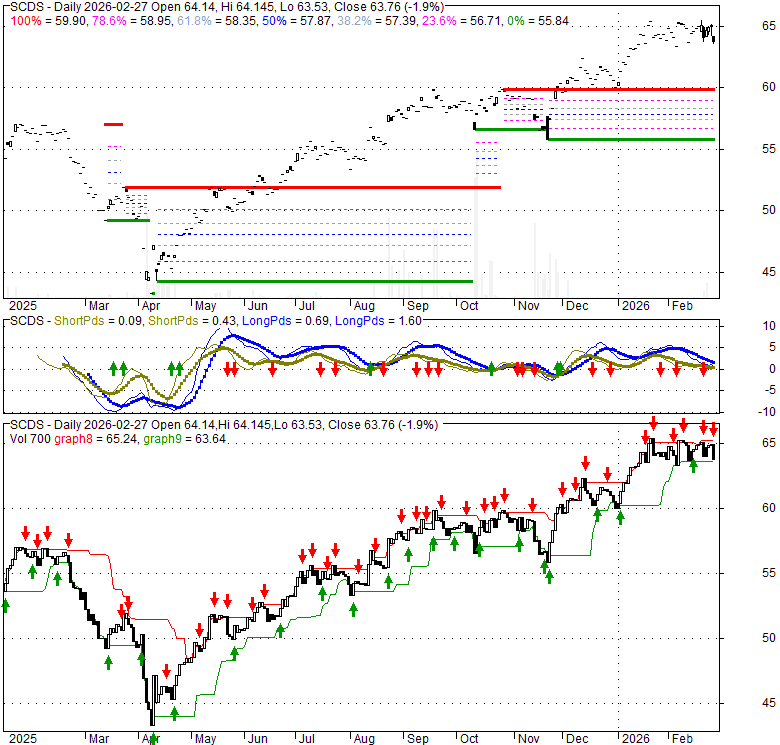780x745 pixels.
Task: Click the '2026' date label under the Fibonacci chart
Action: (x=636, y=305)
